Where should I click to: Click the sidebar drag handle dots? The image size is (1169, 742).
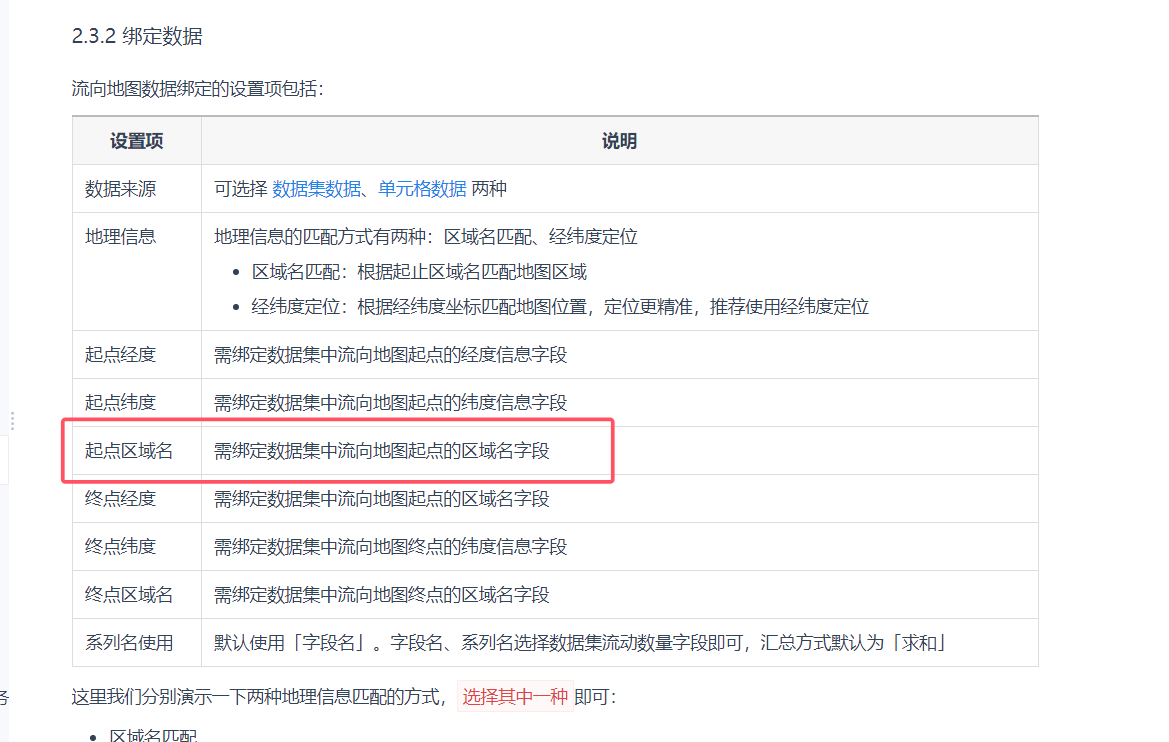(13, 421)
